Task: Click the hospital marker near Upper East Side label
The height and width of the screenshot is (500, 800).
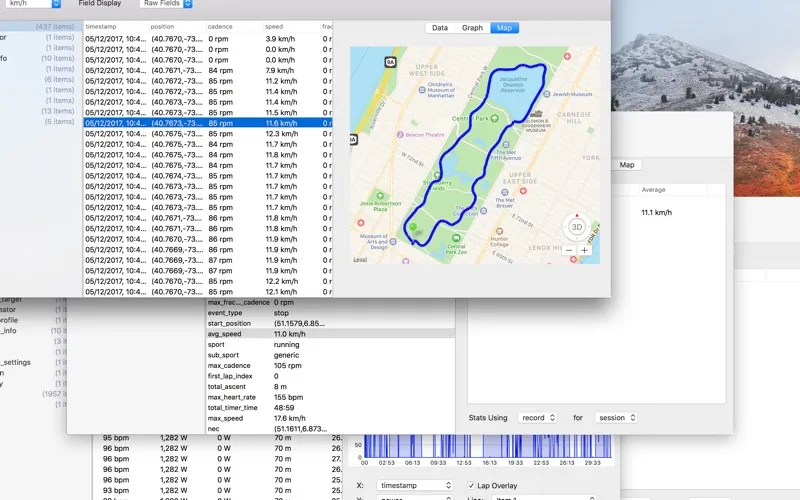Action: click(523, 191)
